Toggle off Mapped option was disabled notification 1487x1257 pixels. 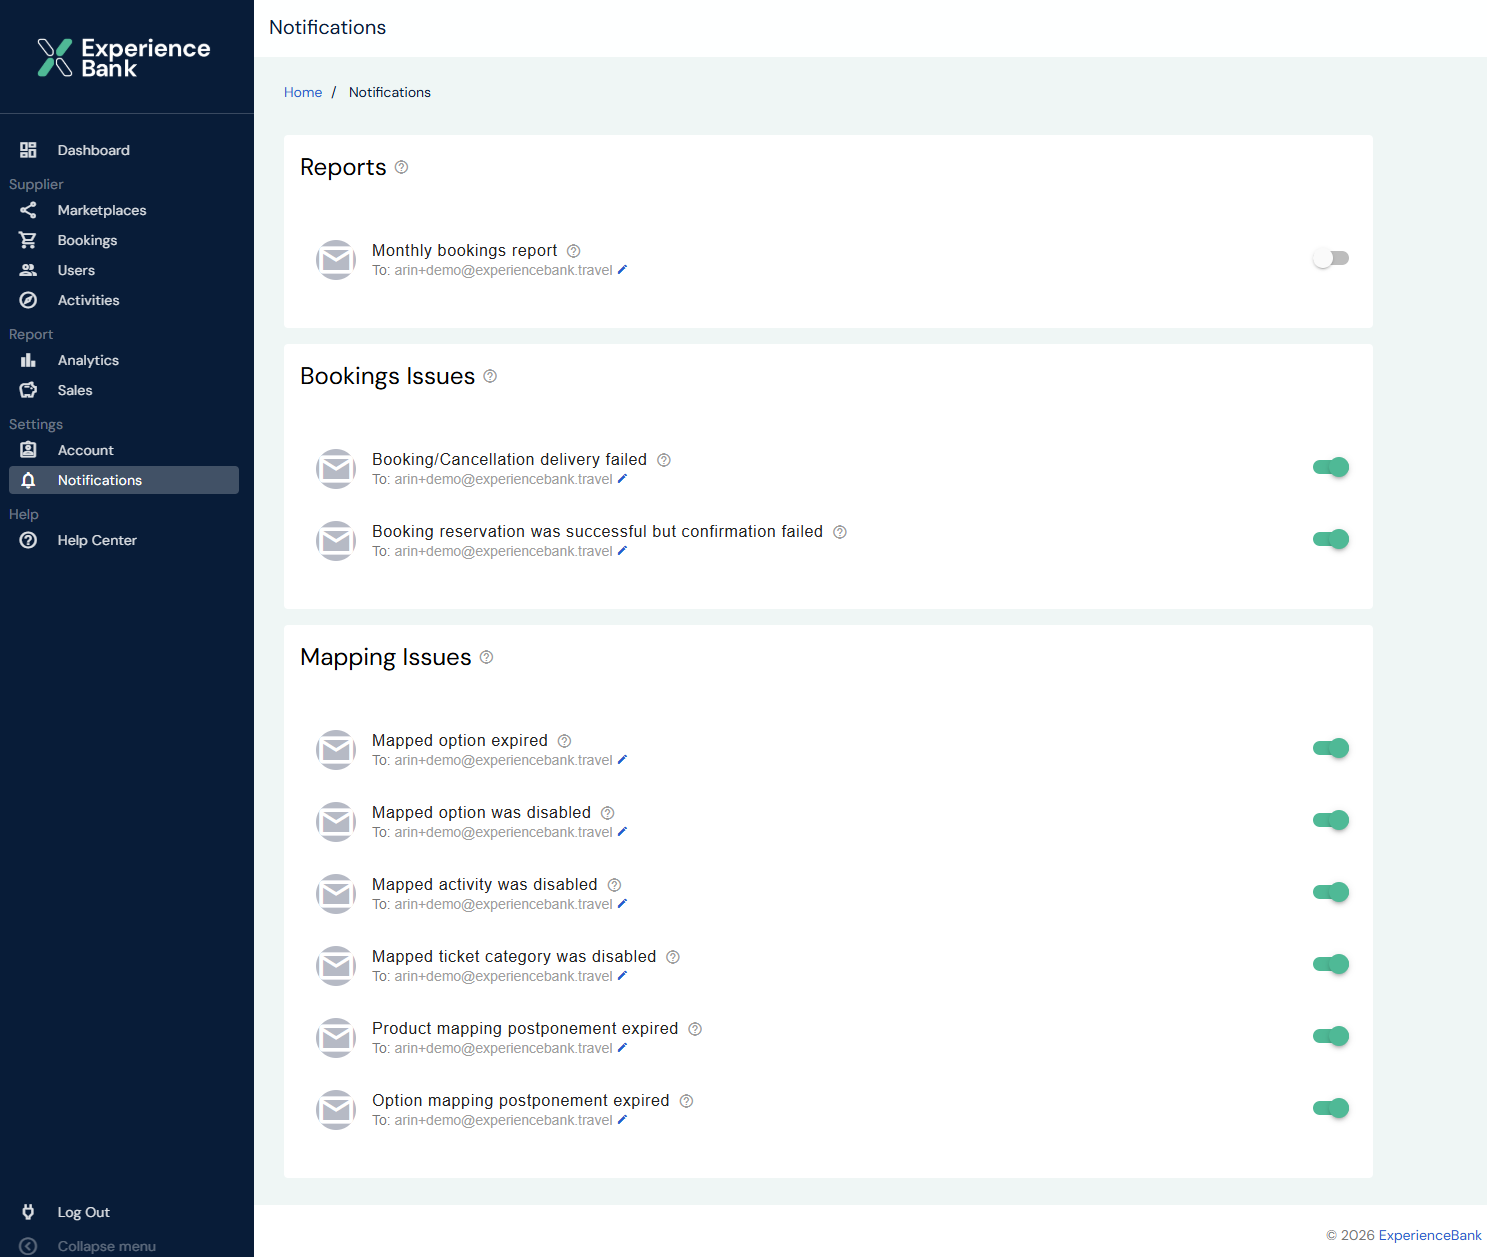(x=1330, y=820)
